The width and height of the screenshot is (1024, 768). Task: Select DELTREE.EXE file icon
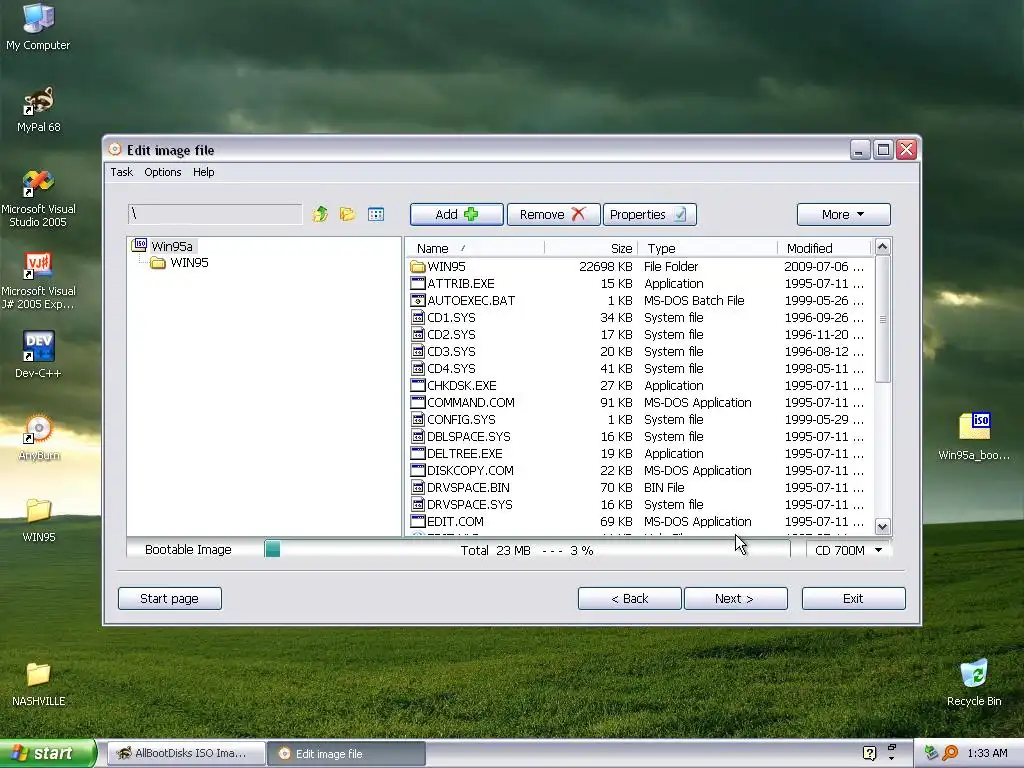[418, 453]
